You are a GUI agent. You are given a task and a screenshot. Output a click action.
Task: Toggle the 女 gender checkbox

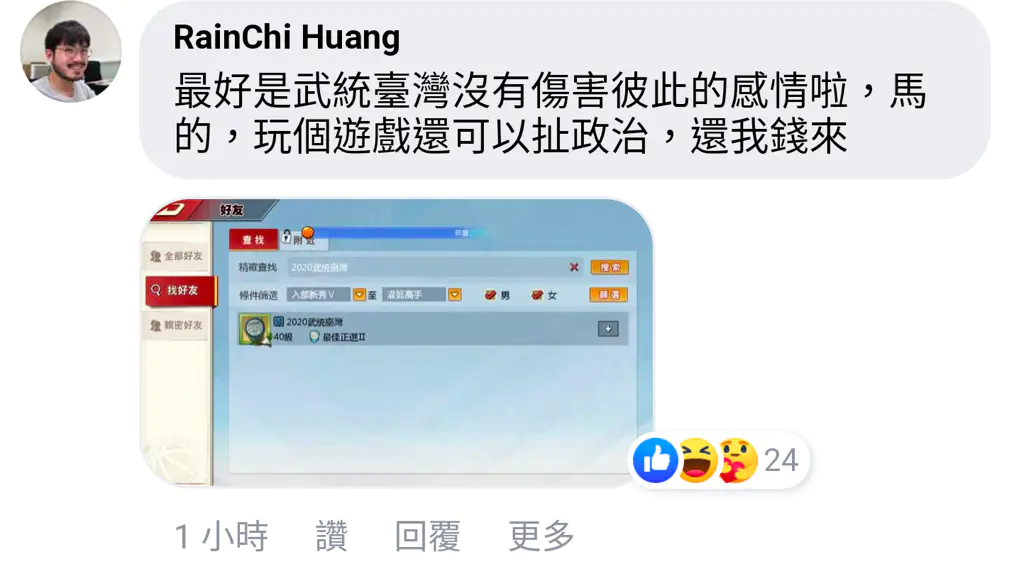(x=537, y=295)
